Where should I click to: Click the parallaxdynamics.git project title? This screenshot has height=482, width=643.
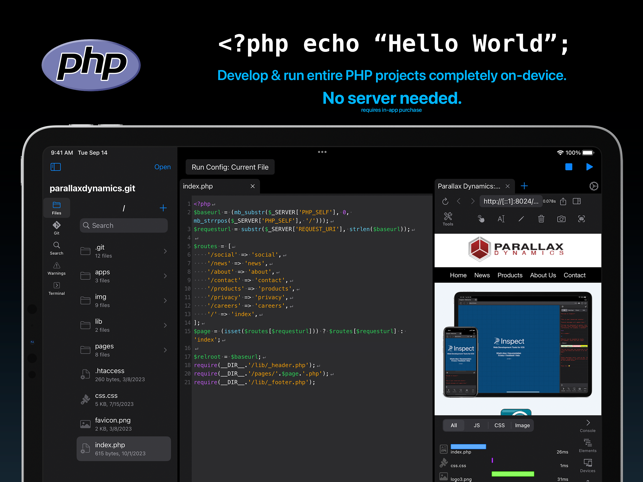pos(92,188)
